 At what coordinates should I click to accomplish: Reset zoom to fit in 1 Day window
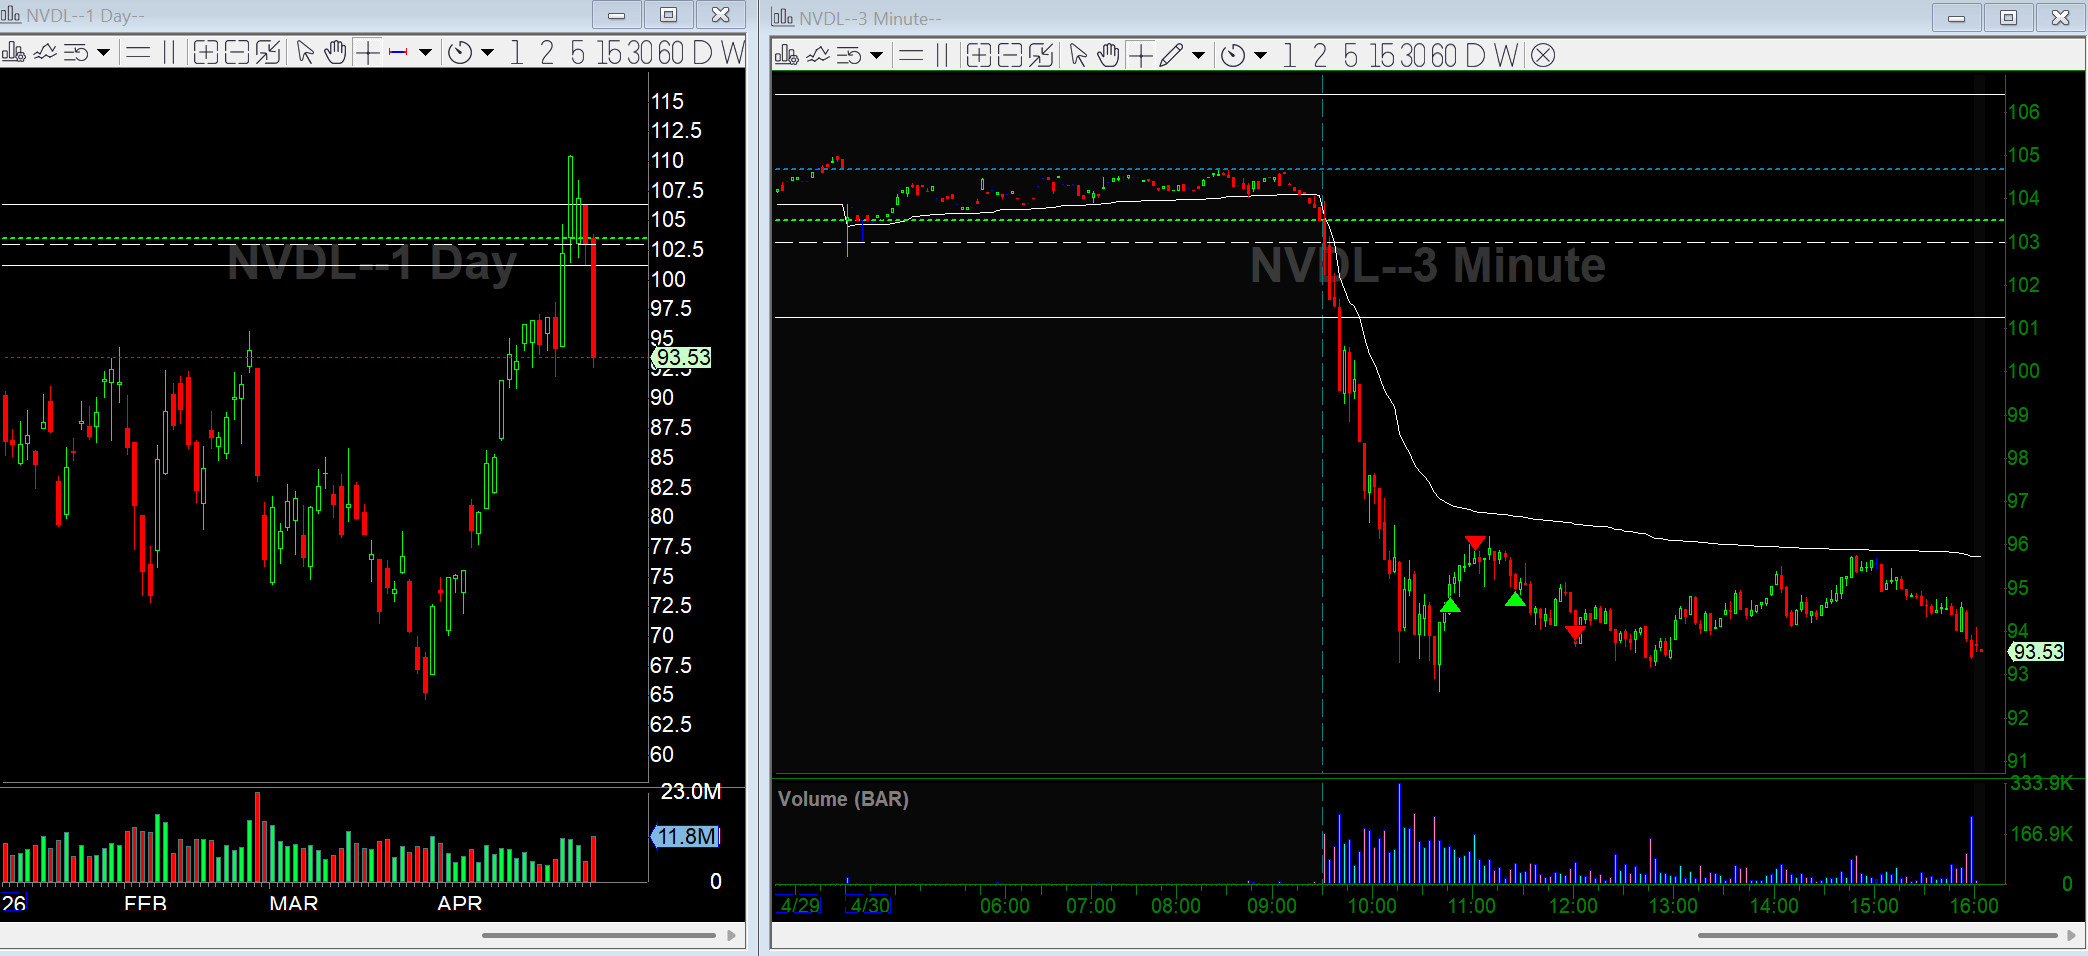[x=268, y=53]
